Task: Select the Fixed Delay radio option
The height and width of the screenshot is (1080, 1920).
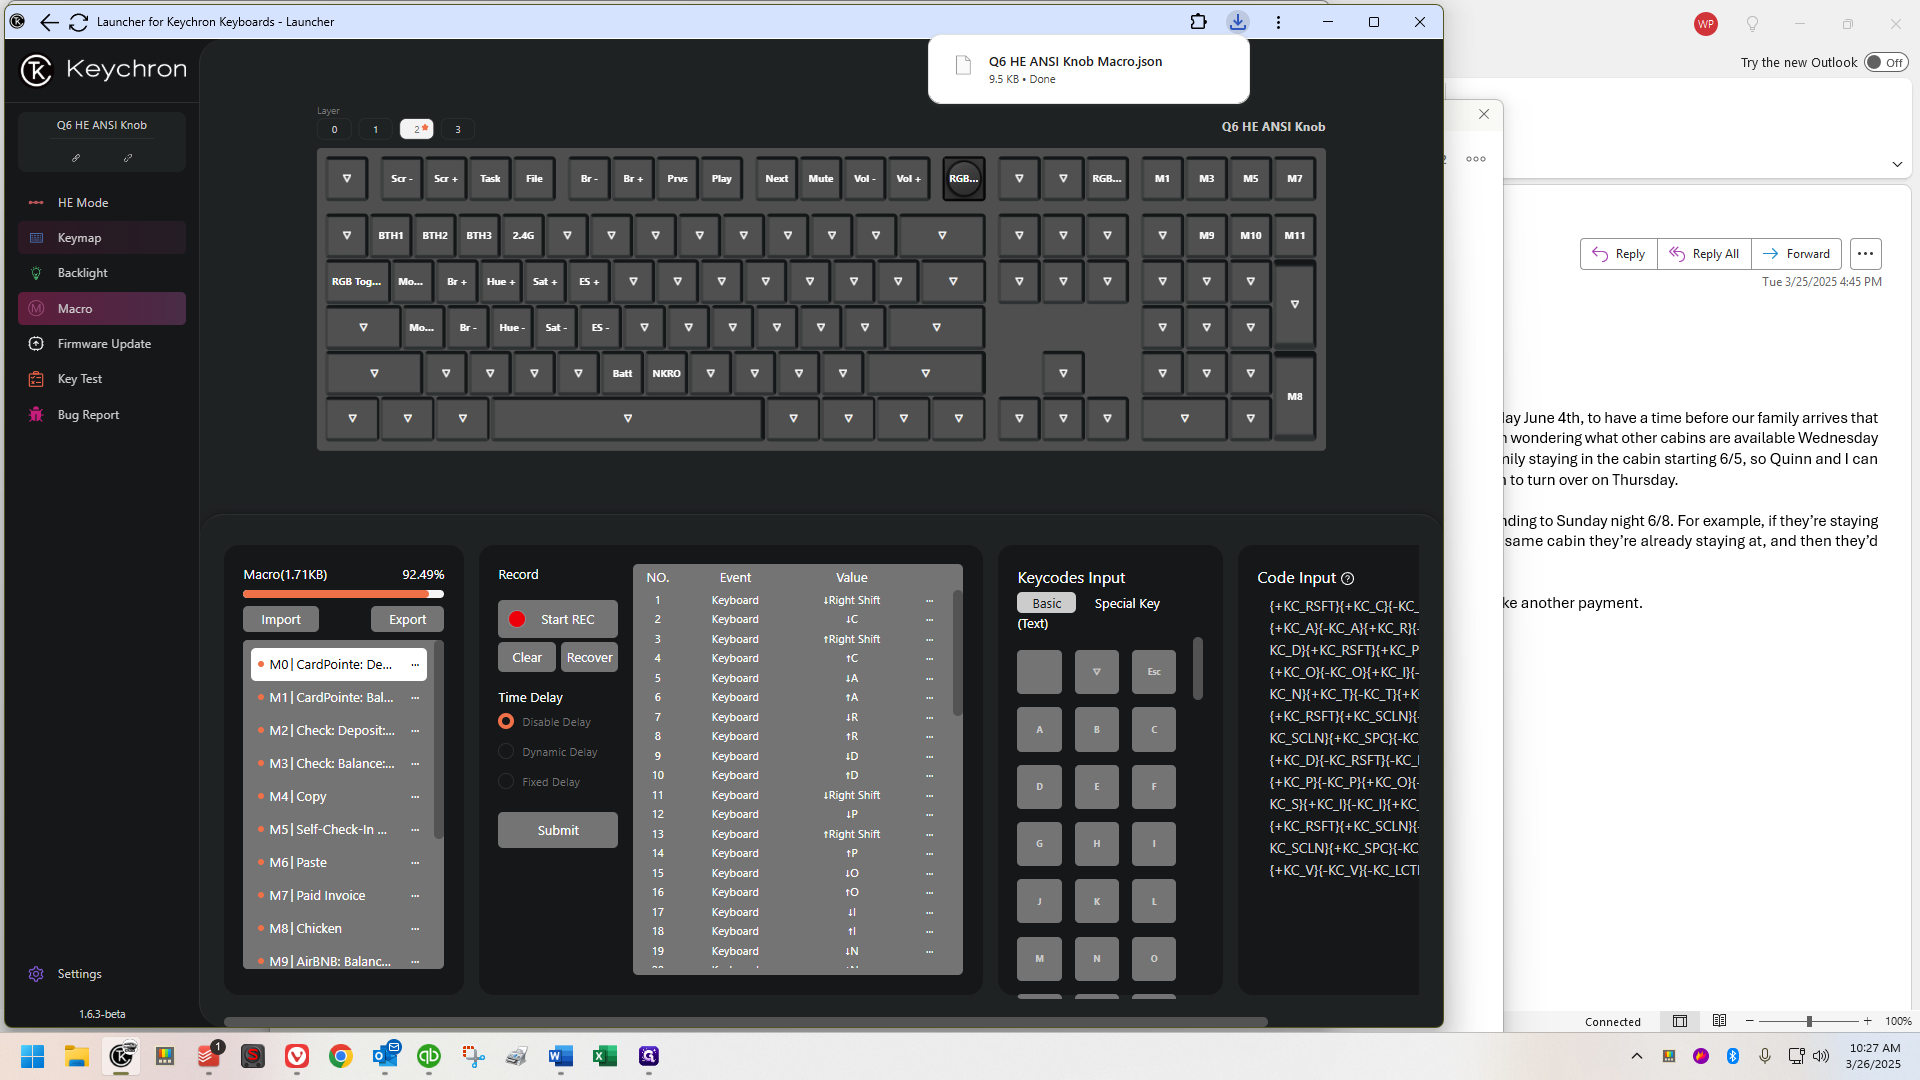Action: pos(506,782)
